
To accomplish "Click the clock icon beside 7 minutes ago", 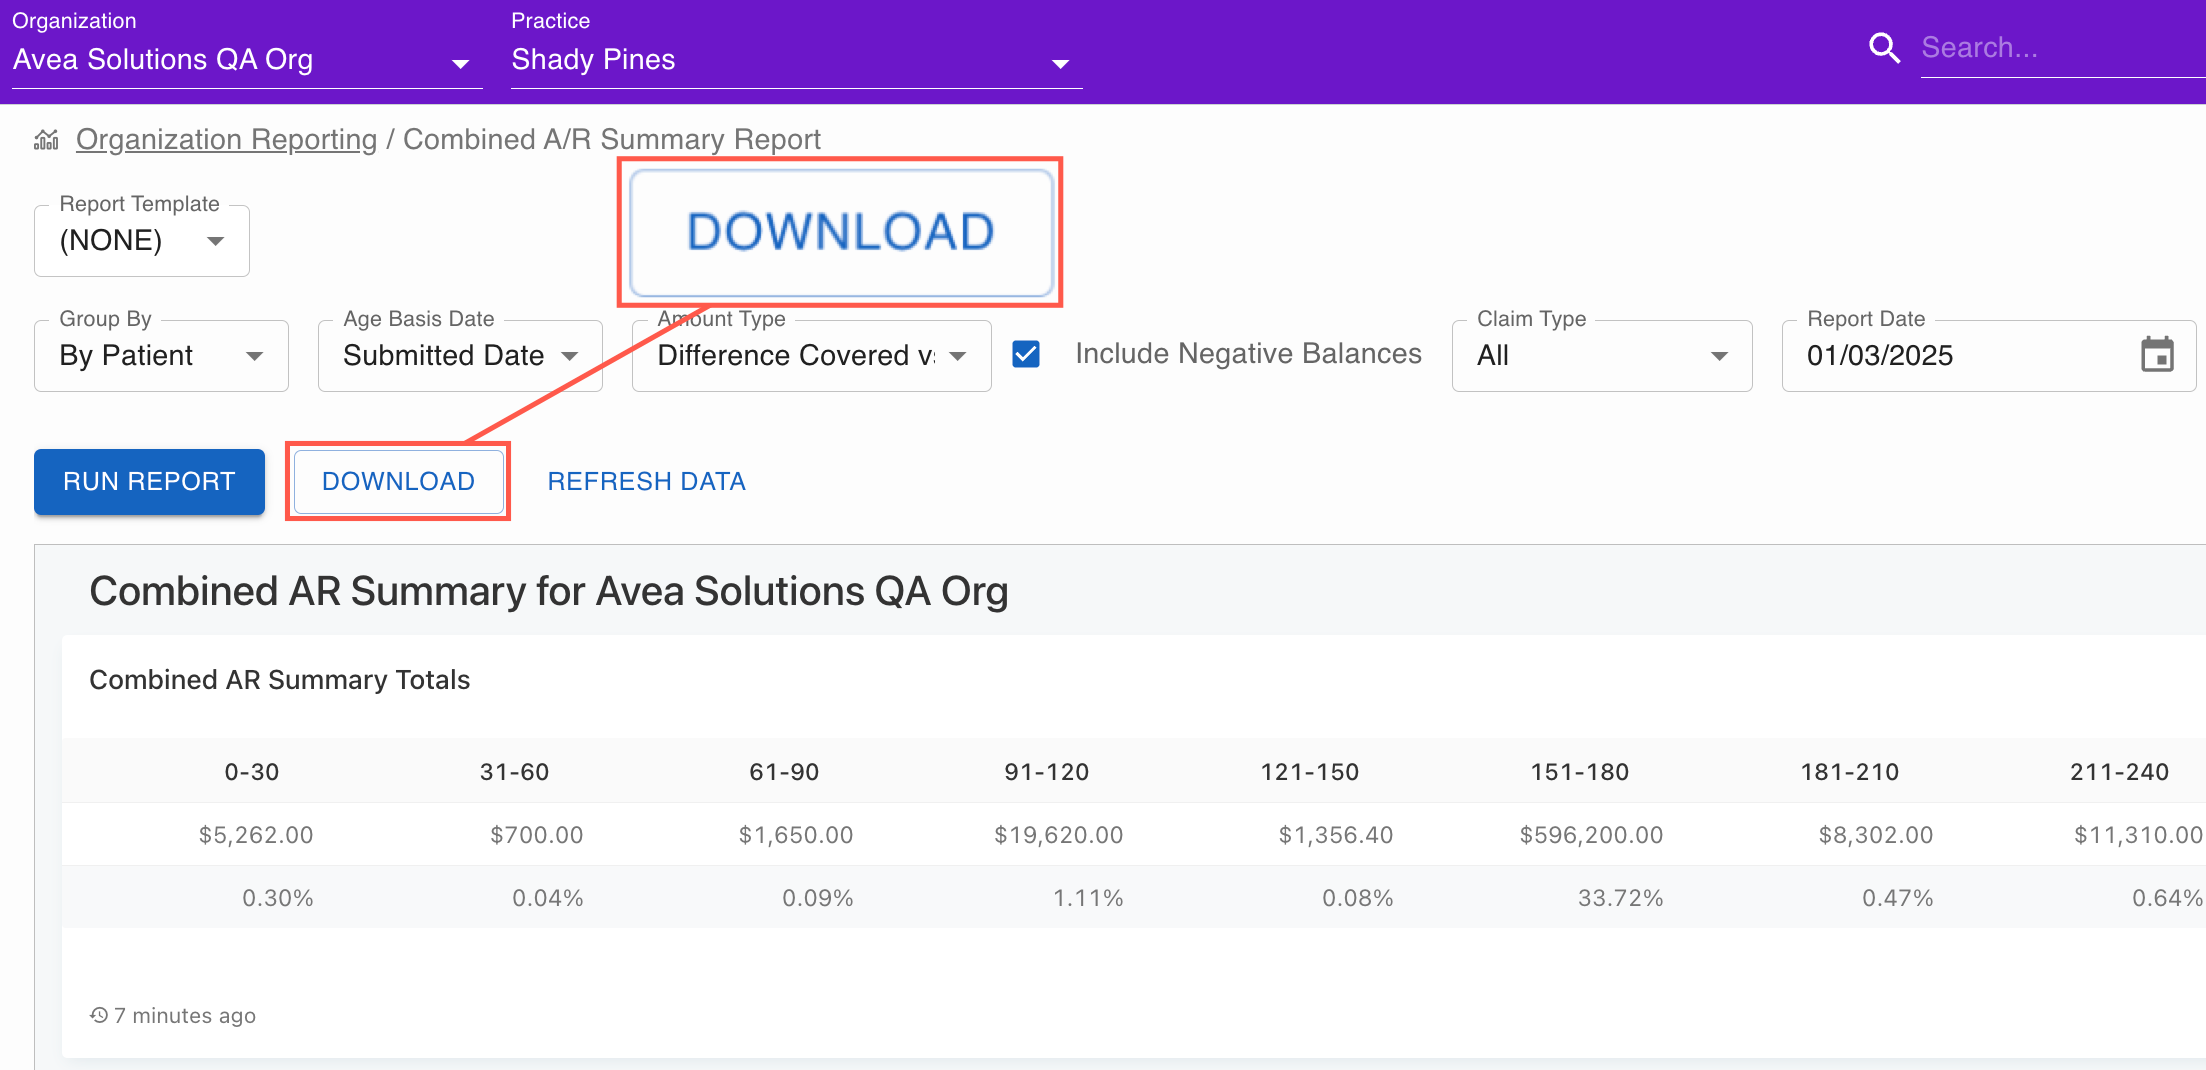I will click(x=99, y=1015).
